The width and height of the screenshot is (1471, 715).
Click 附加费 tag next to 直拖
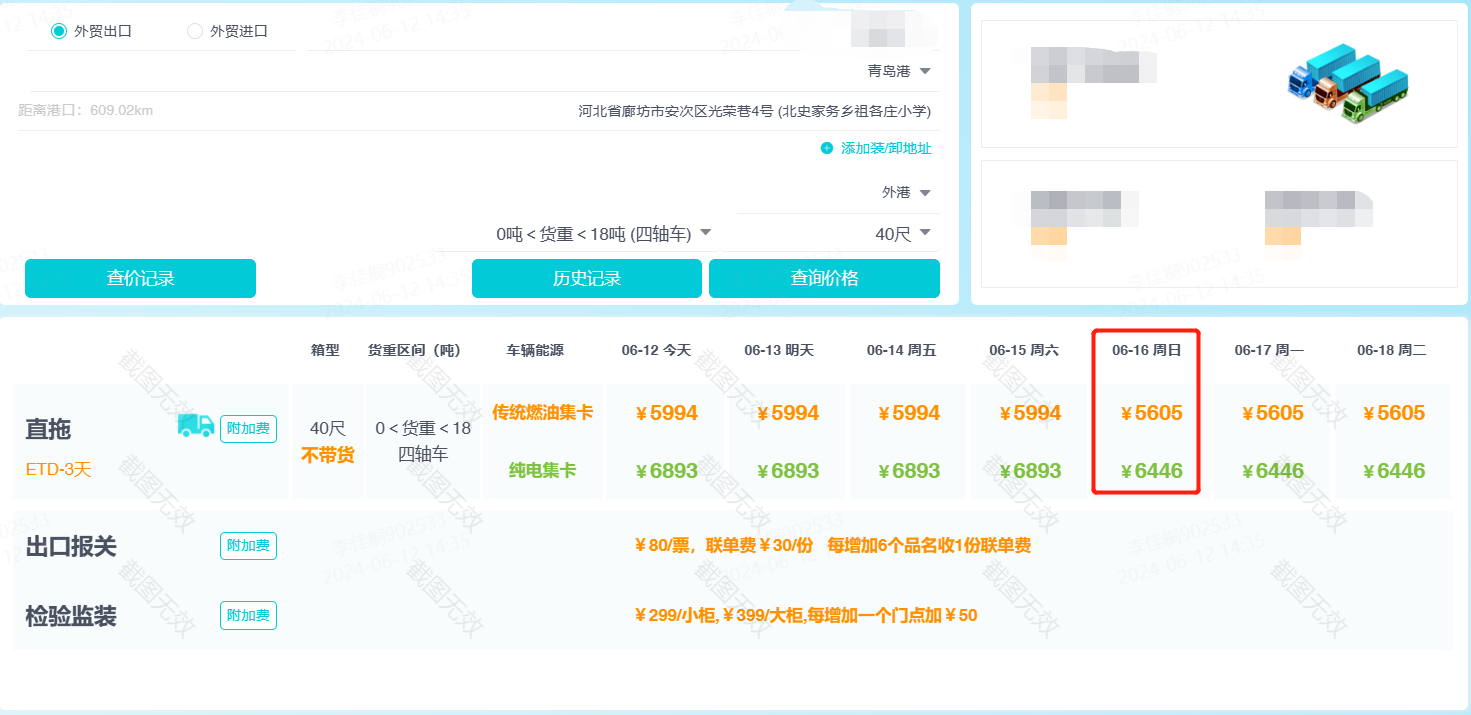click(248, 429)
